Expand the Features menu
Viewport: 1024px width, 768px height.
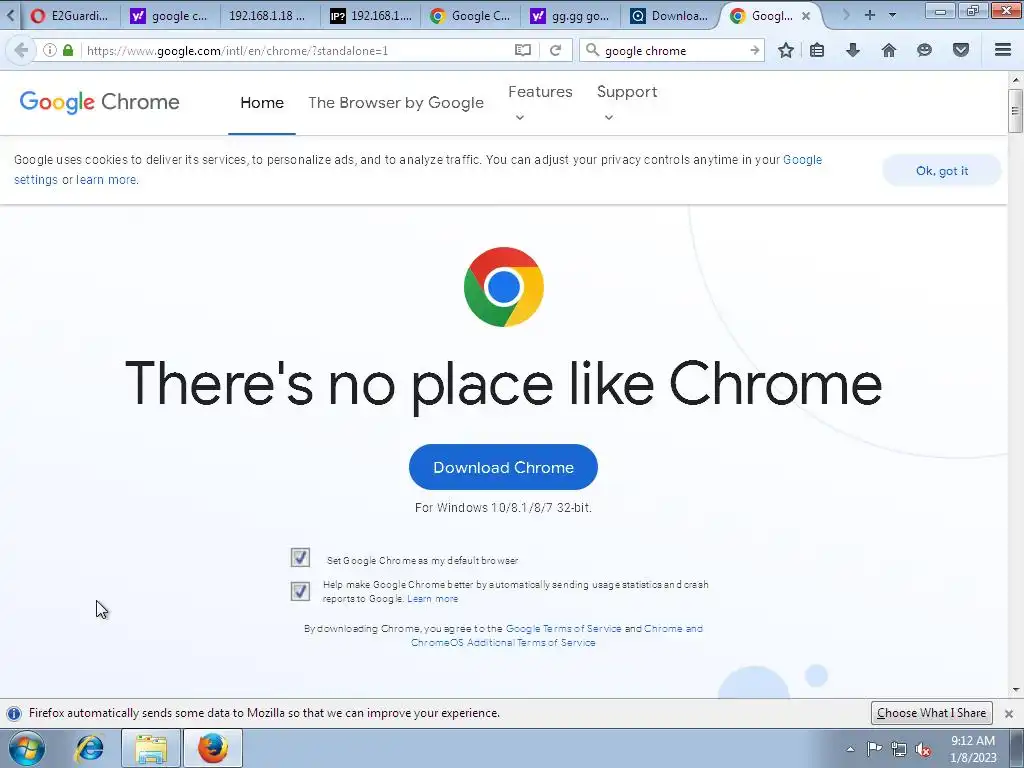(x=540, y=102)
